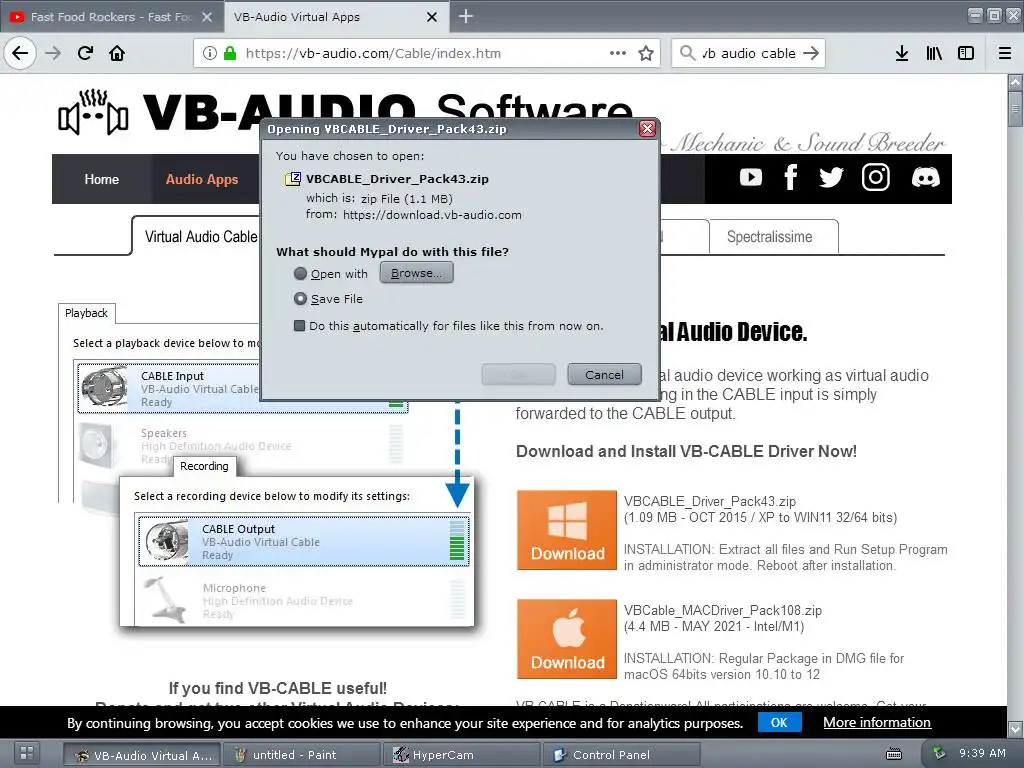The image size is (1024, 768).
Task: Open VB-Audio Twitter bird icon
Action: (831, 177)
